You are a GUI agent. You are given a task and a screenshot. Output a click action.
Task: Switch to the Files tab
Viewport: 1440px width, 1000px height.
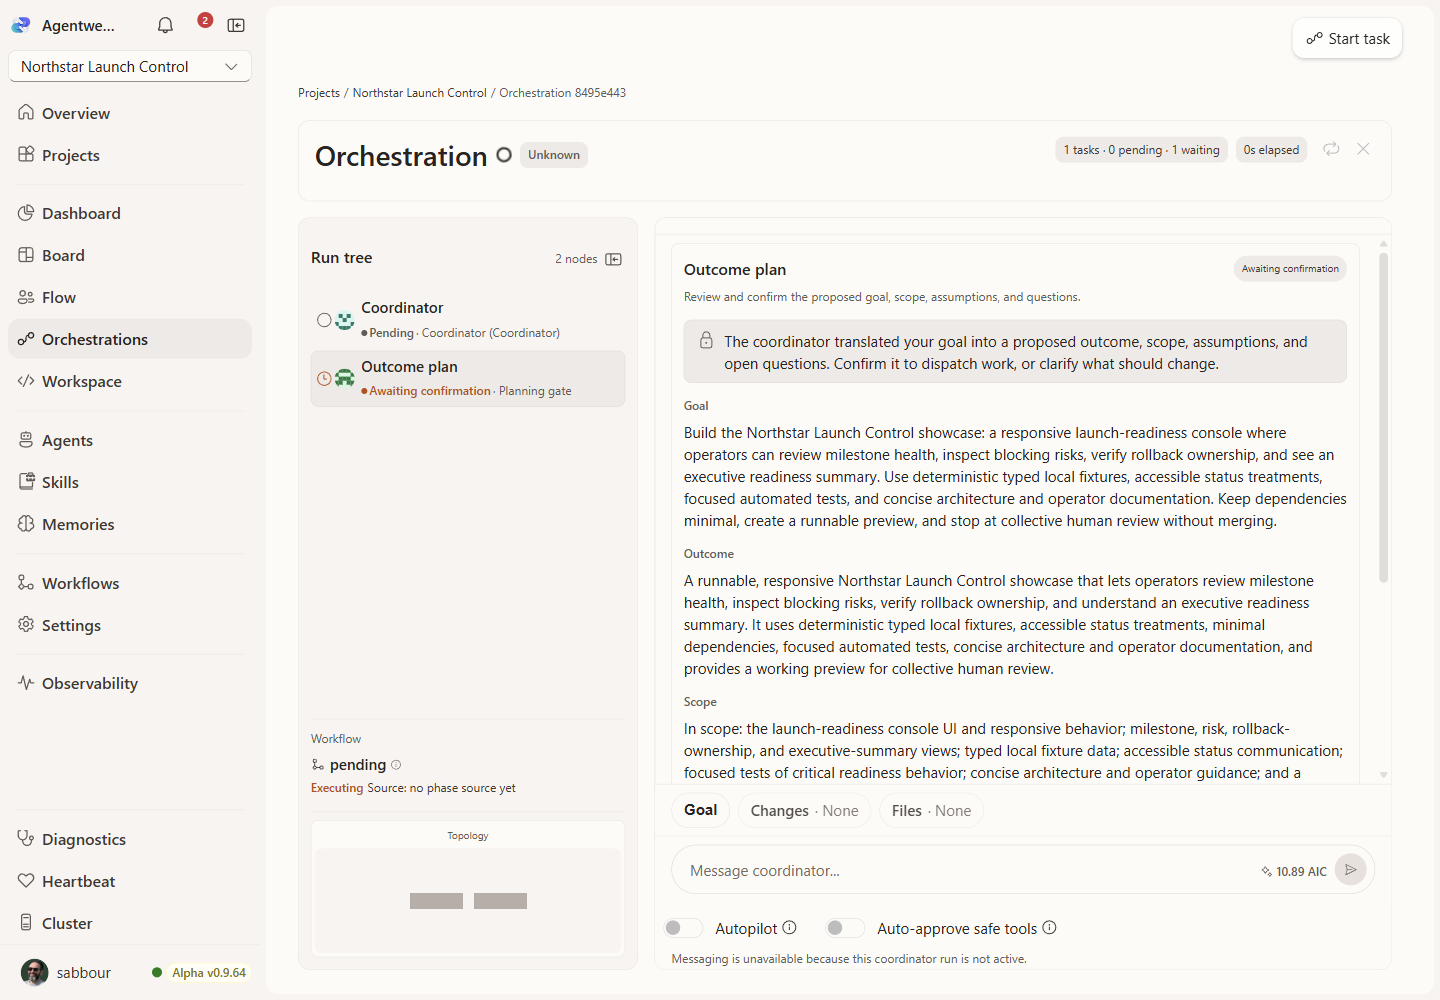932,811
